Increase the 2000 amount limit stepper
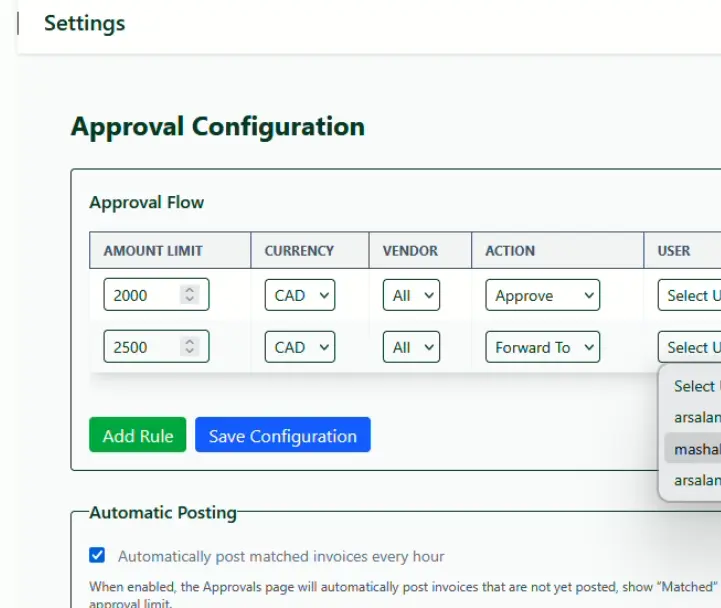This screenshot has width=721, height=608. click(x=189, y=290)
